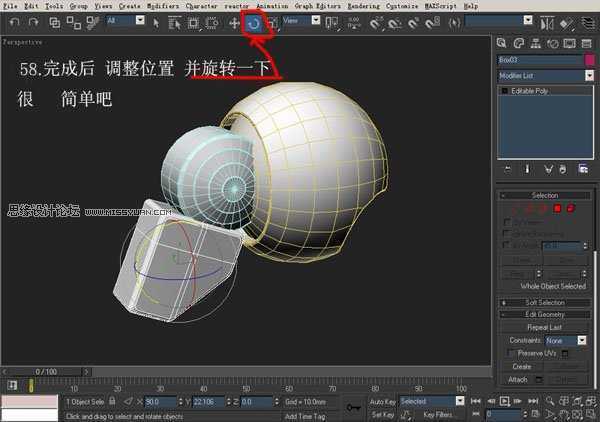Click the Pan hand viewport tool
The height and width of the screenshot is (422, 600).
(x=564, y=414)
